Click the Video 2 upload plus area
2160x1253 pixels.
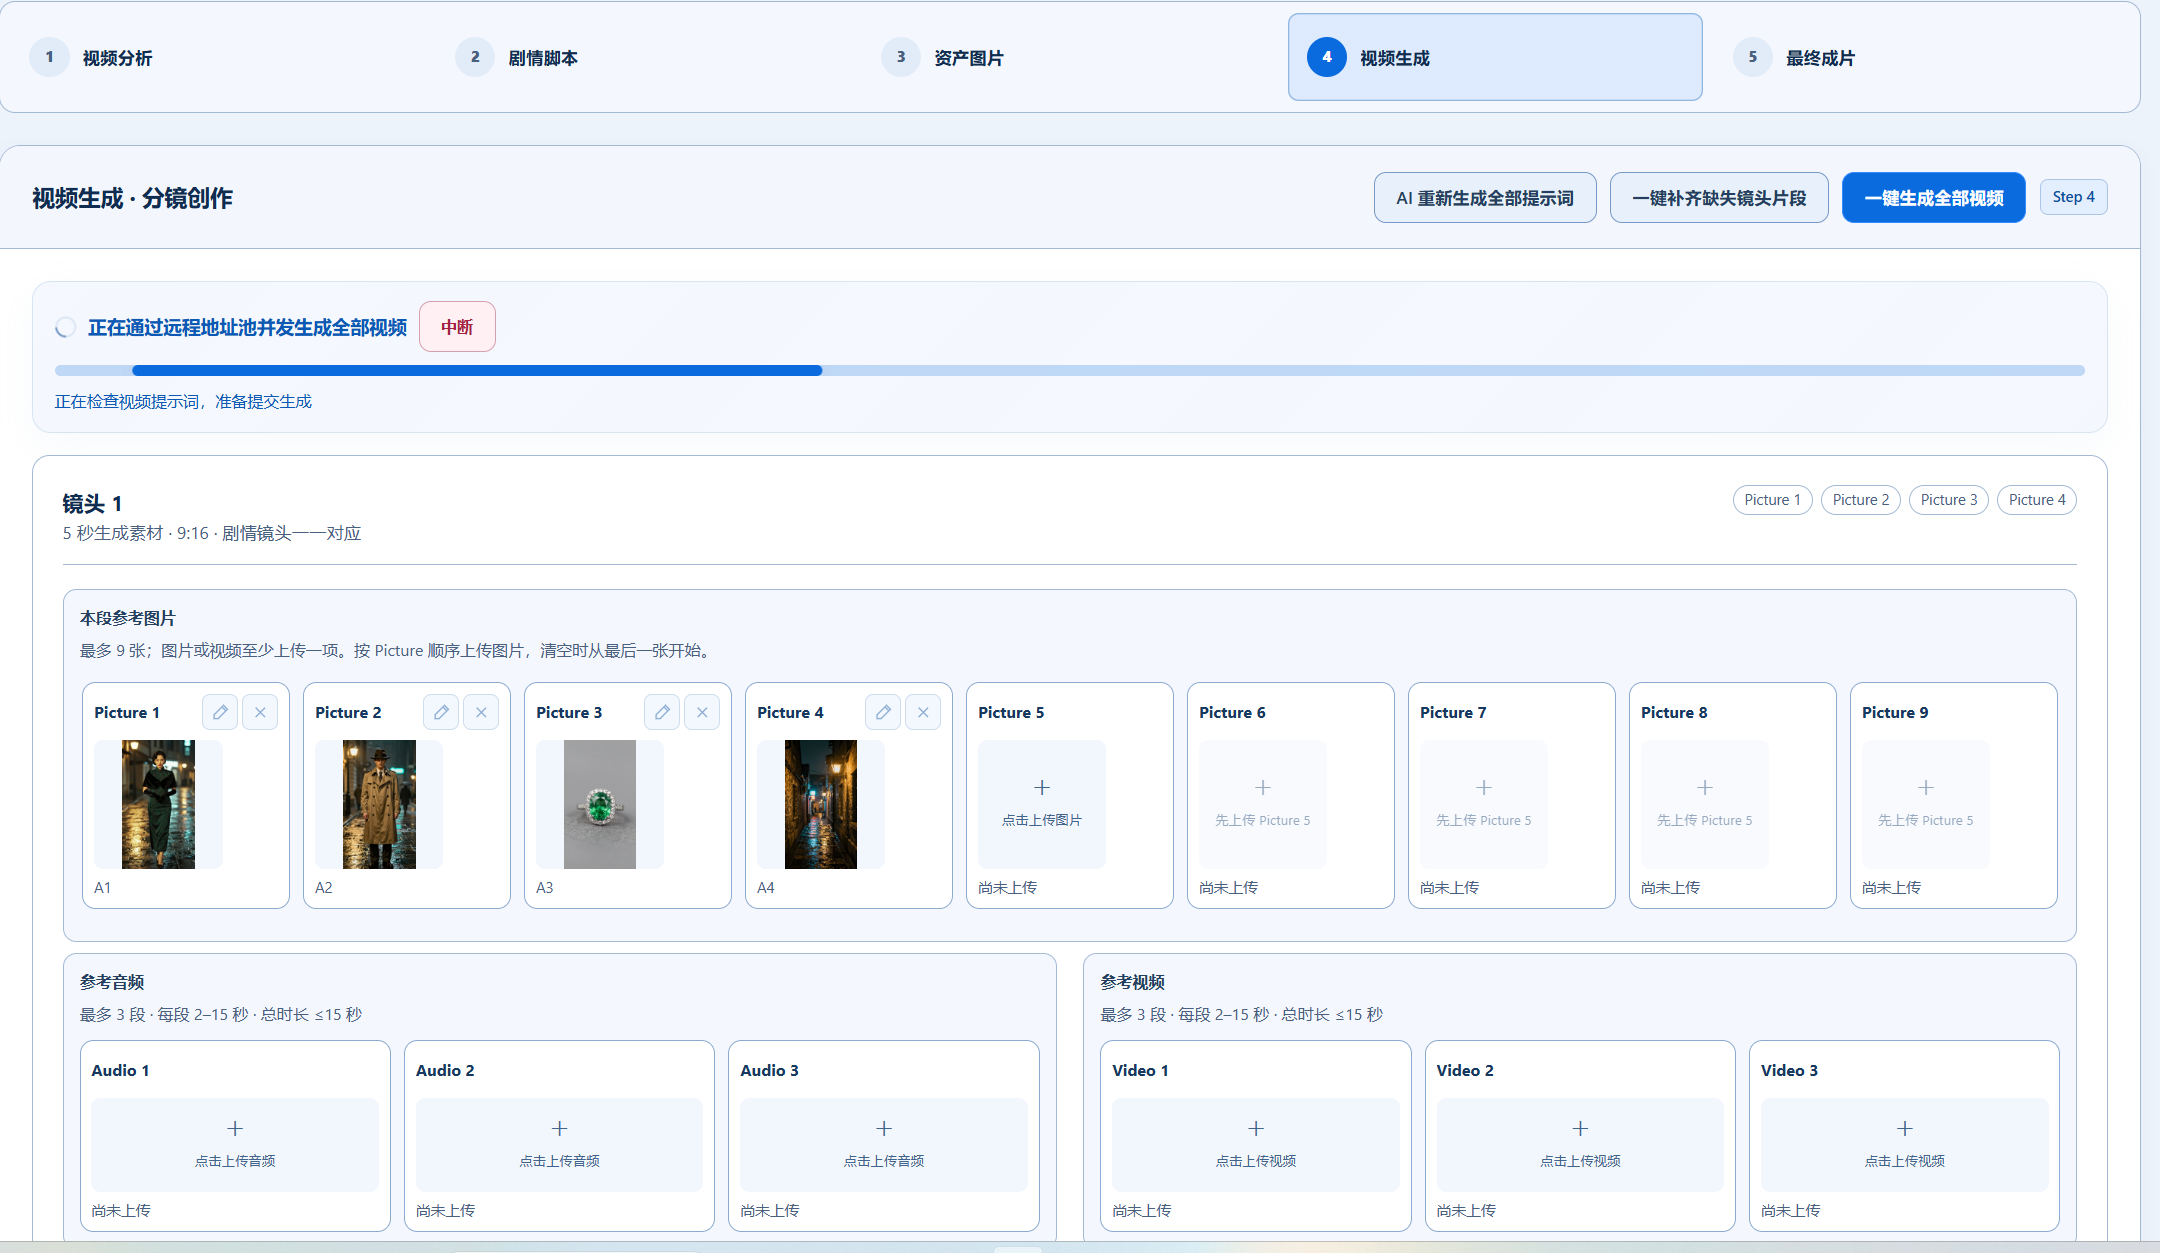[x=1580, y=1144]
